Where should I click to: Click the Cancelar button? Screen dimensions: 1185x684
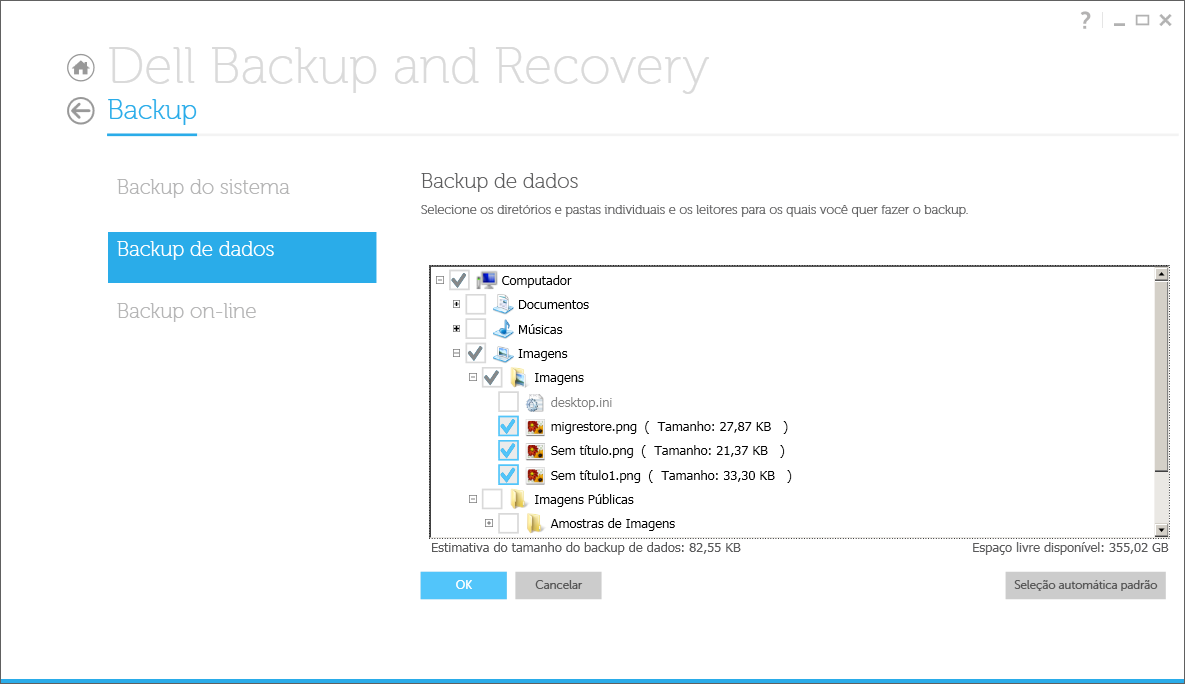pyautogui.click(x=558, y=585)
